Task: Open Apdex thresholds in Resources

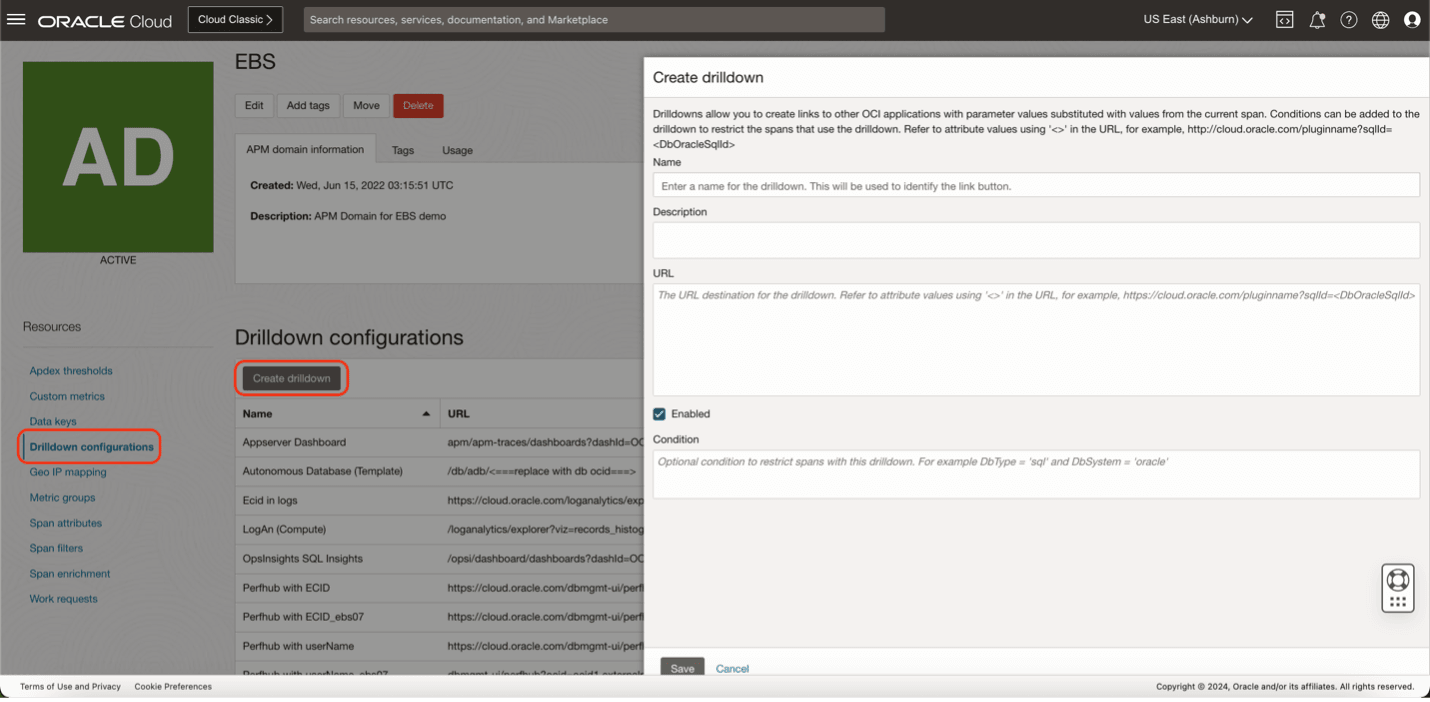Action: point(71,371)
